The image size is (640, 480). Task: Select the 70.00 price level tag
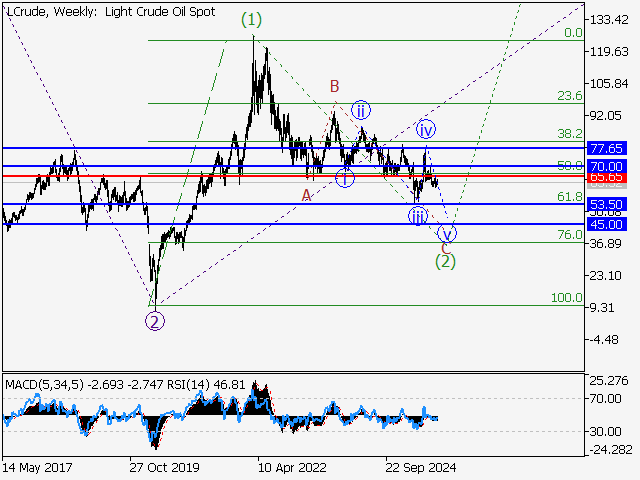pos(606,166)
